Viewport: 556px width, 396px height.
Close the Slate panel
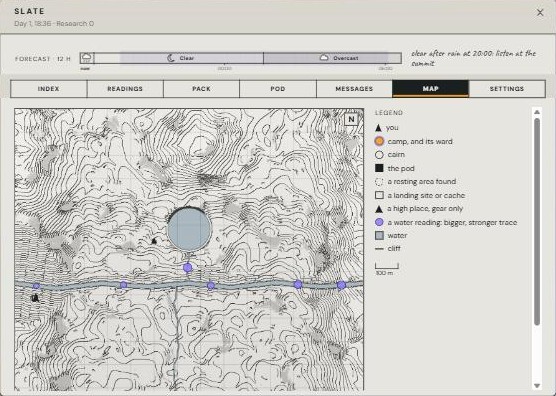pos(540,13)
